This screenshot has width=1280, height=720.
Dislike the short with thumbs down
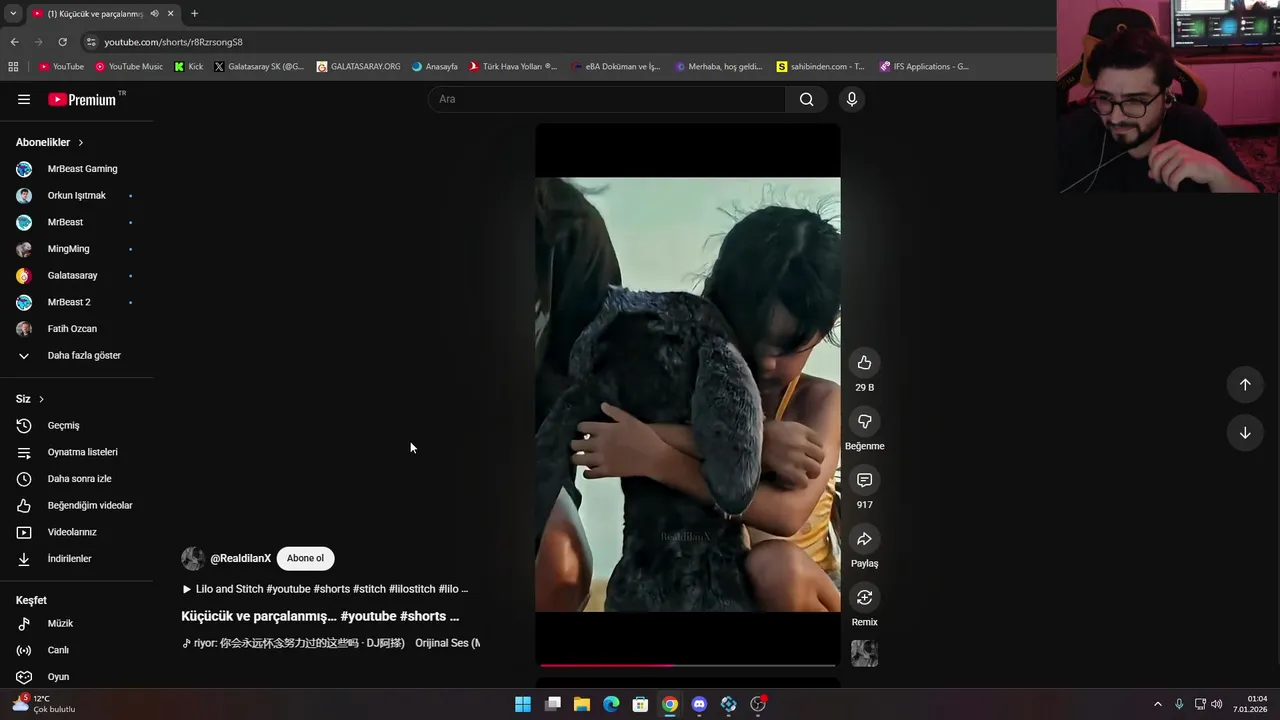864,422
